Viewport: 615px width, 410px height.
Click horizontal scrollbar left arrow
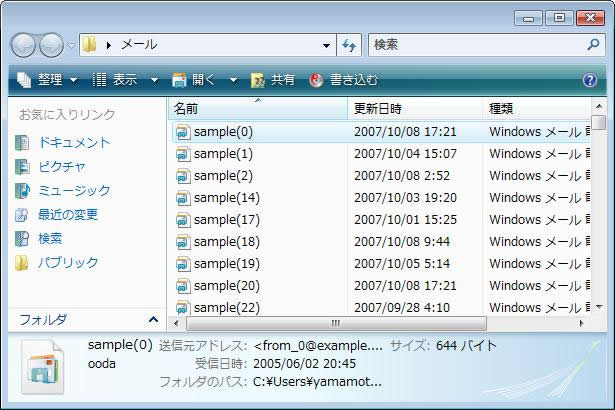(x=176, y=323)
